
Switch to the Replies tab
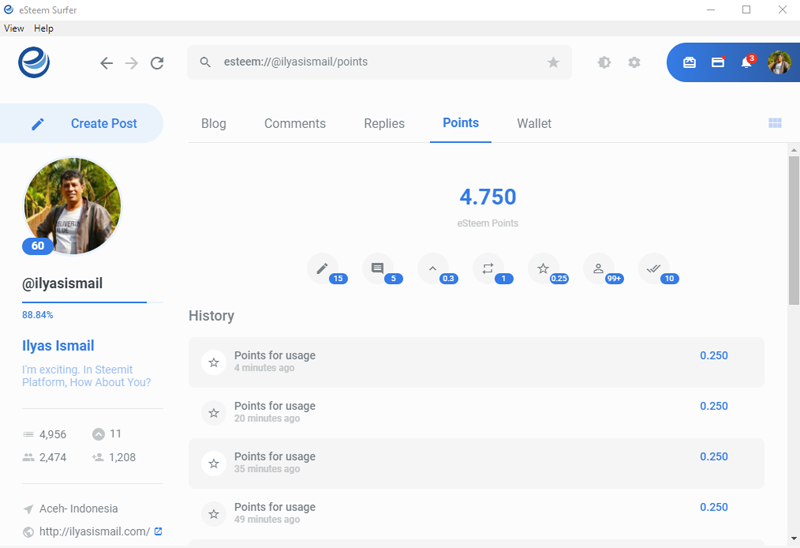384,123
